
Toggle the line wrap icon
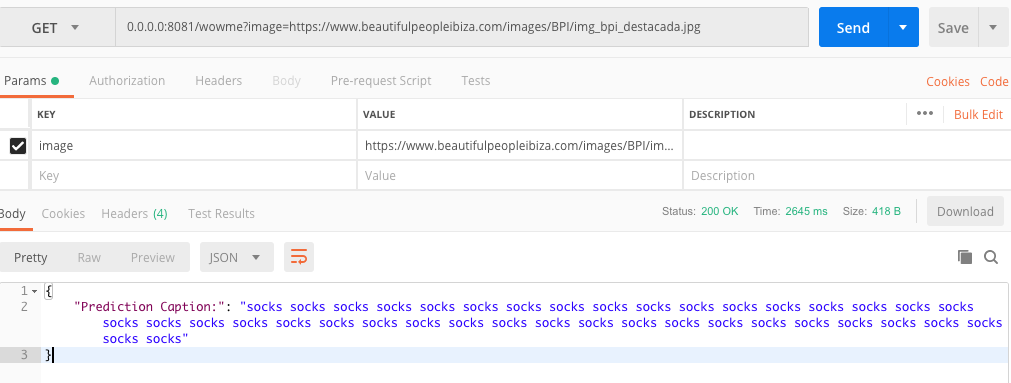coord(299,257)
